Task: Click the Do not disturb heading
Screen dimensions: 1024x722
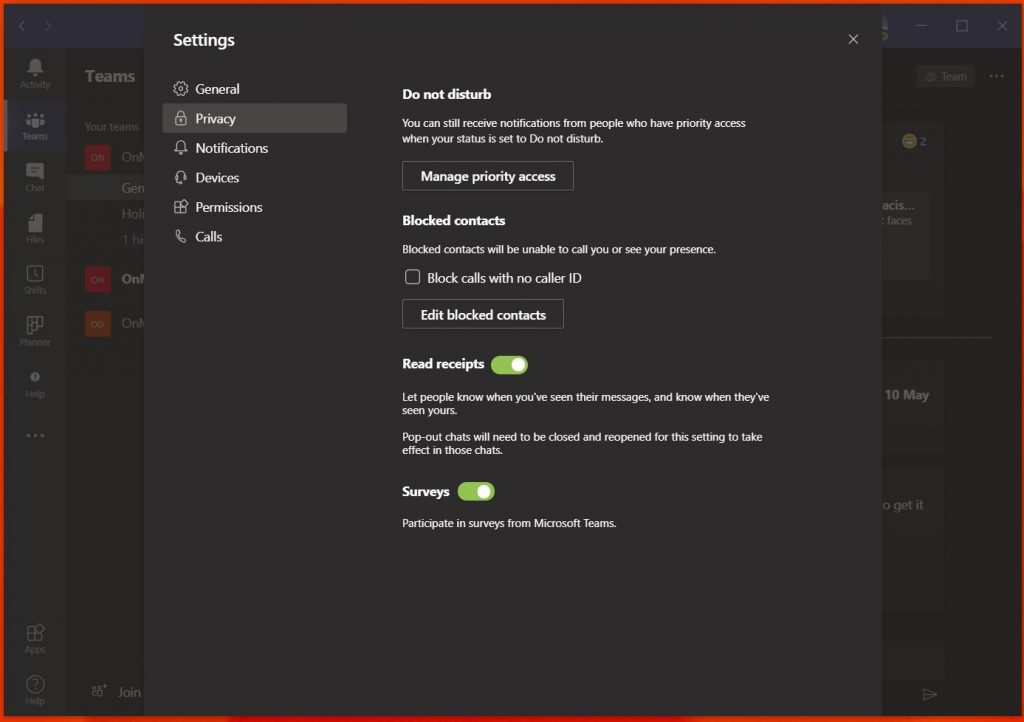Action: pos(447,94)
